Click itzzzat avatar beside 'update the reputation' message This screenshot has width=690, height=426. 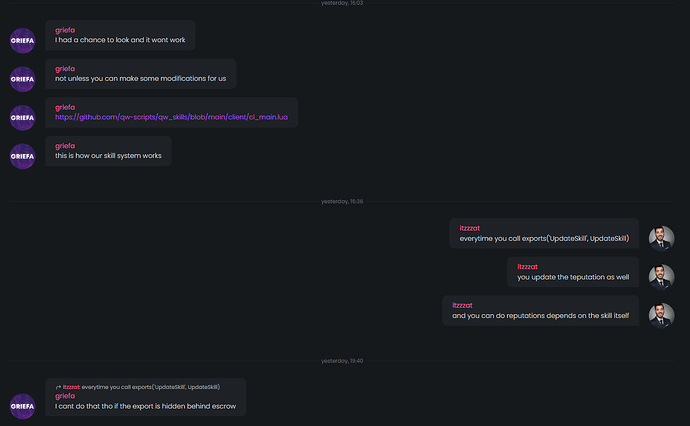(x=661, y=277)
